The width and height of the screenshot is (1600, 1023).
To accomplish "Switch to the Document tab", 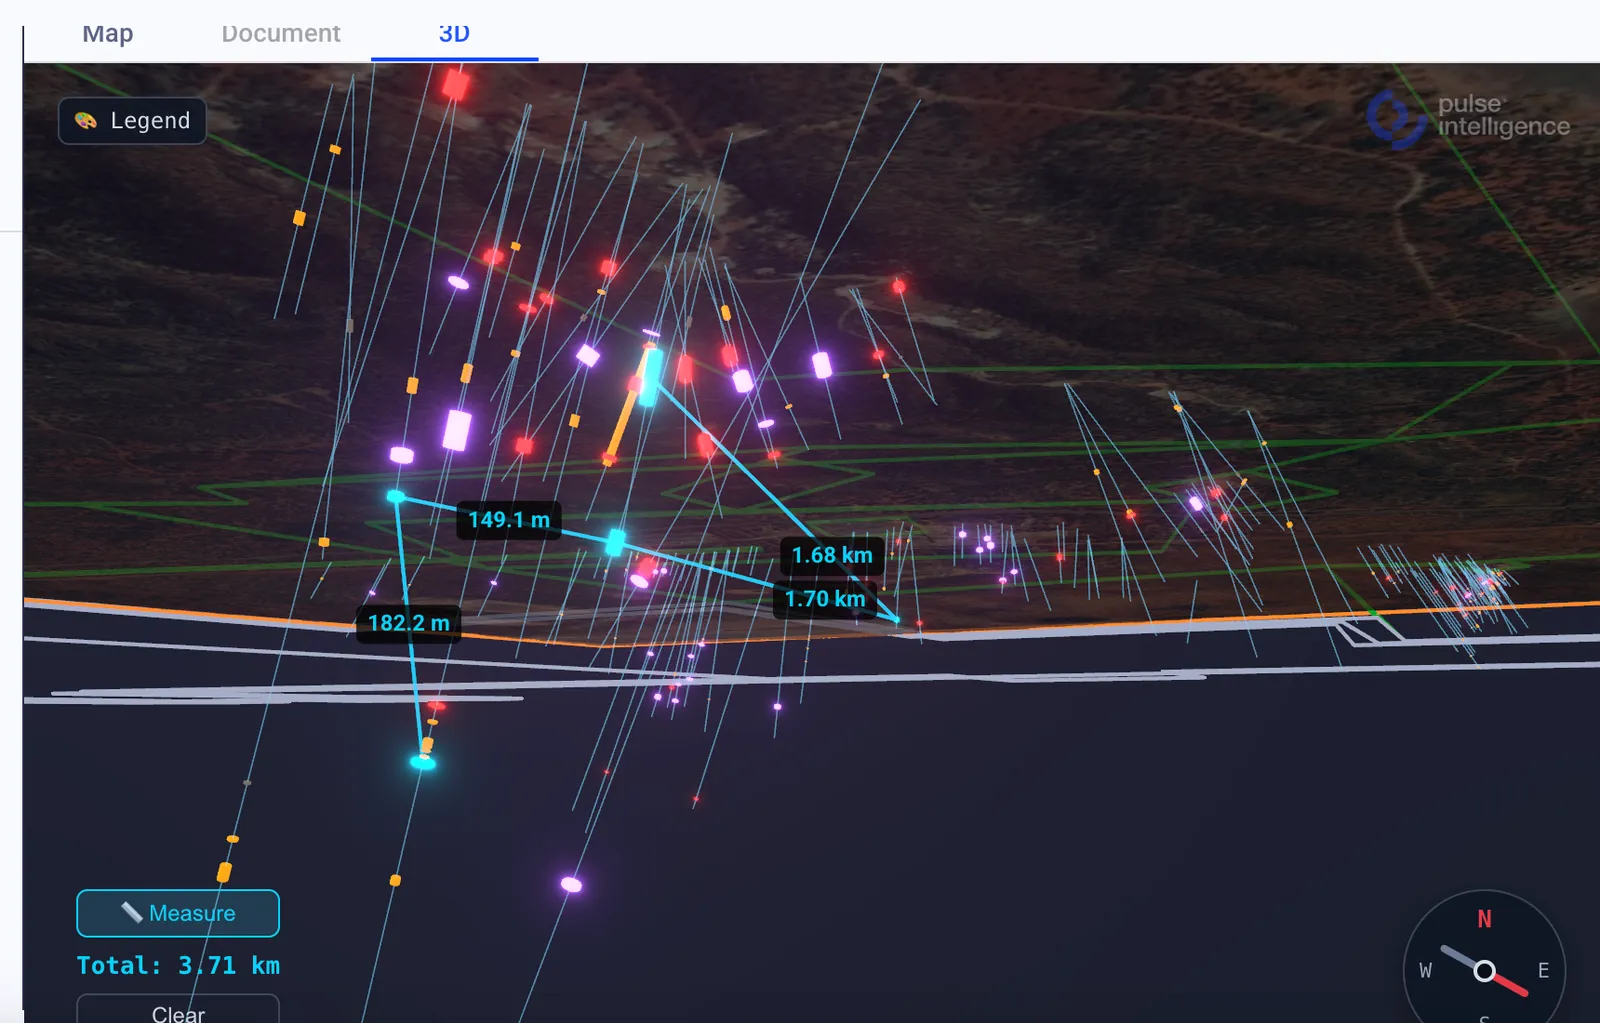I will pyautogui.click(x=281, y=34).
